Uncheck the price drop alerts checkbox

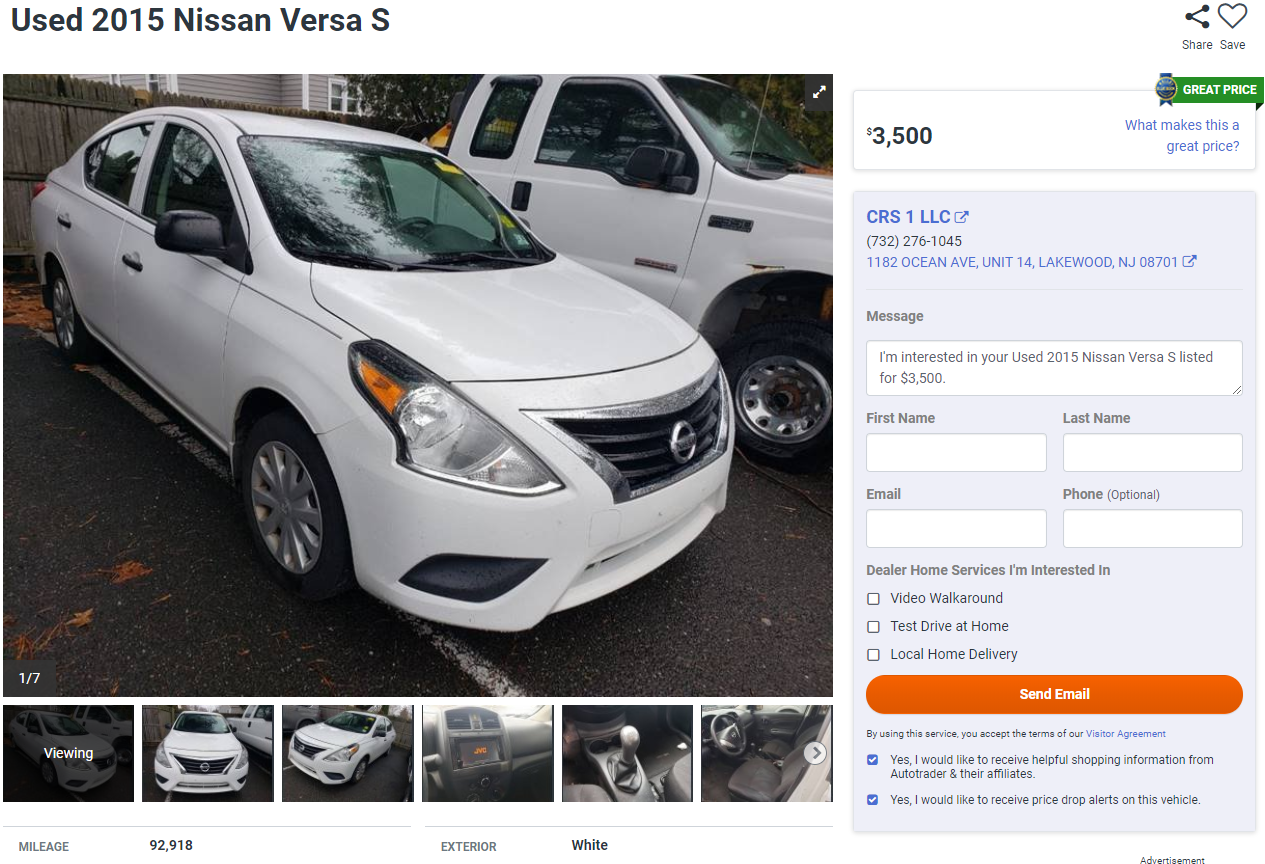coord(873,800)
